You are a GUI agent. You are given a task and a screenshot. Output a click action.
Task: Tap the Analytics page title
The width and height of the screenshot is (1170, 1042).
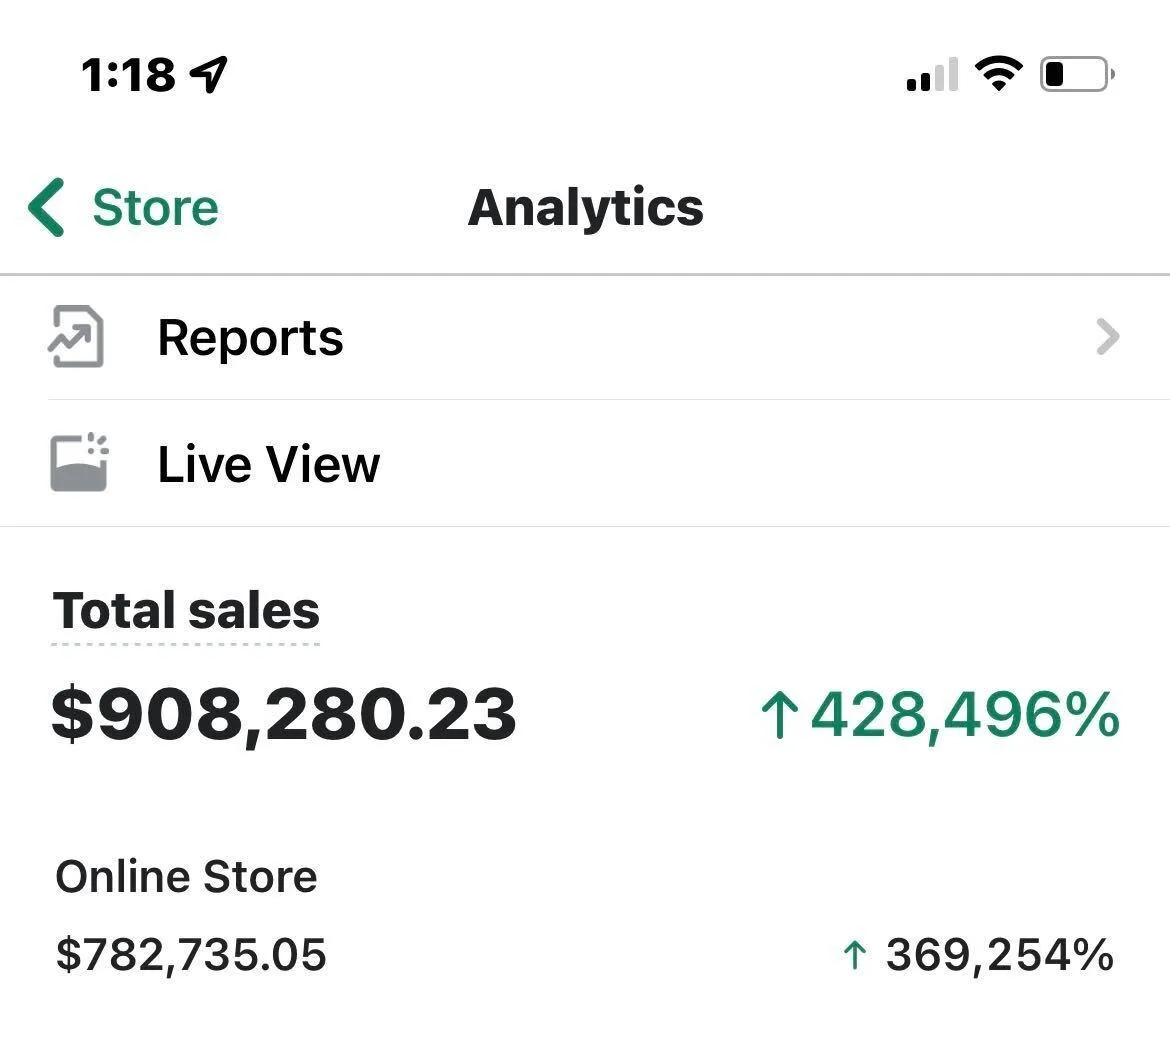[x=585, y=208]
